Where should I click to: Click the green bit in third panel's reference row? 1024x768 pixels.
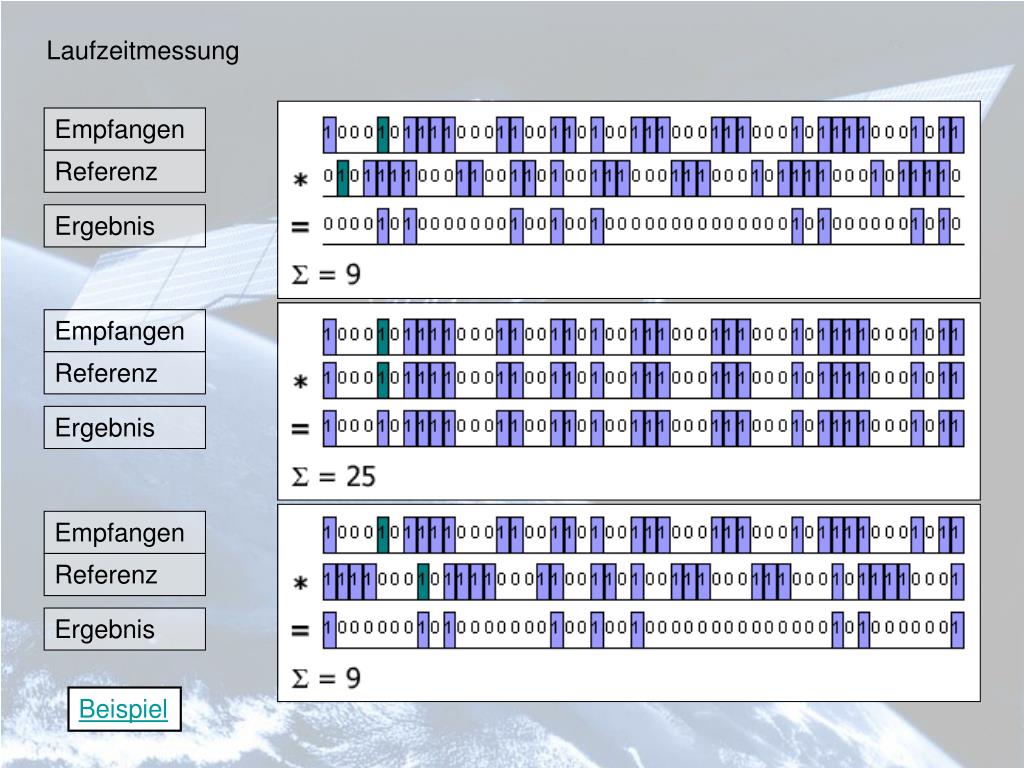[423, 581]
